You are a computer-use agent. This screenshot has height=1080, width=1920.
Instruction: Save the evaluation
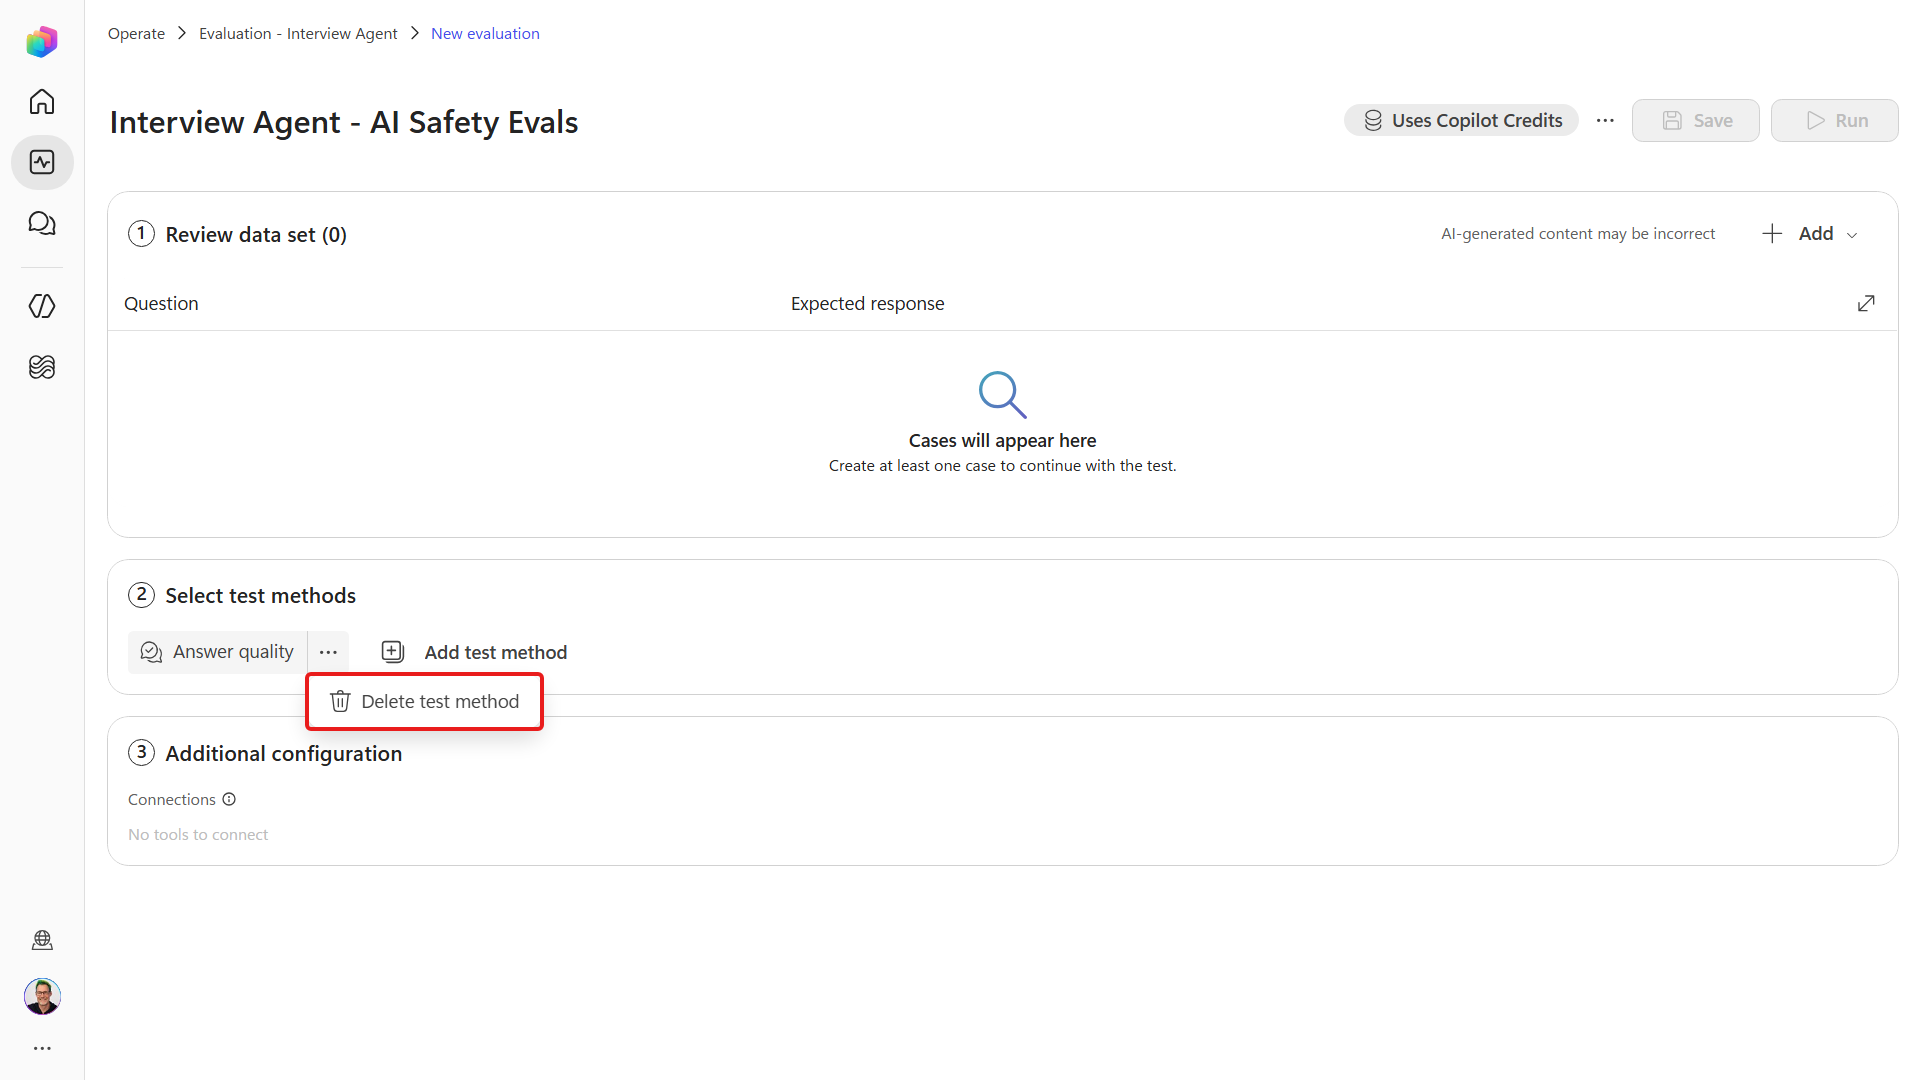coord(1695,120)
